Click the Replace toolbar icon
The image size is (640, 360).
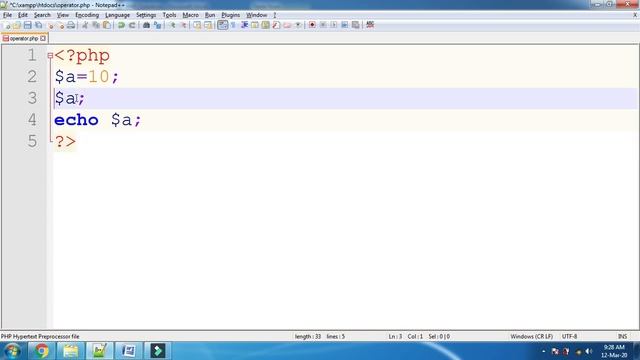click(157, 25)
